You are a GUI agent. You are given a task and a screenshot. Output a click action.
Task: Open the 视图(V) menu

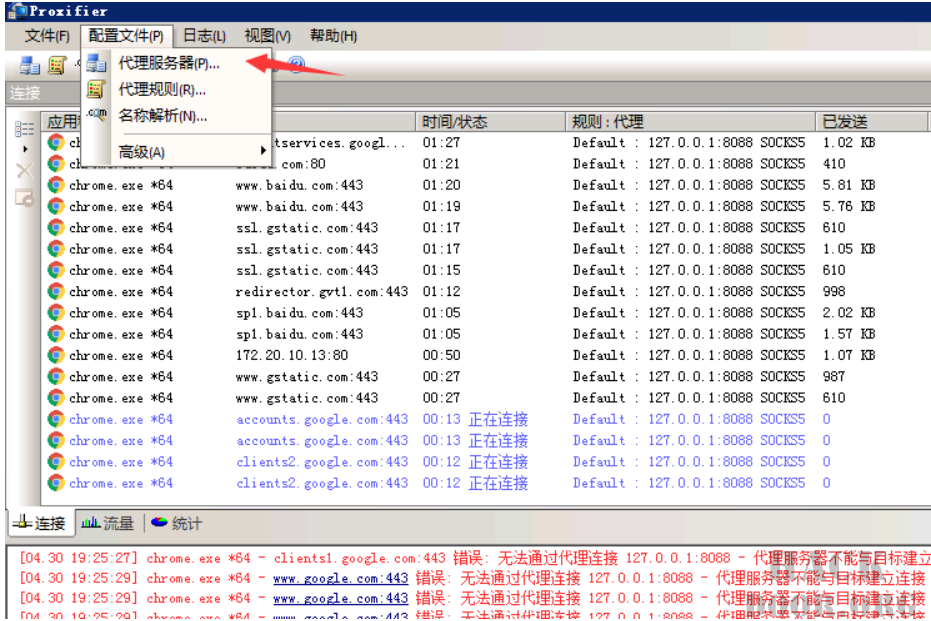point(267,36)
